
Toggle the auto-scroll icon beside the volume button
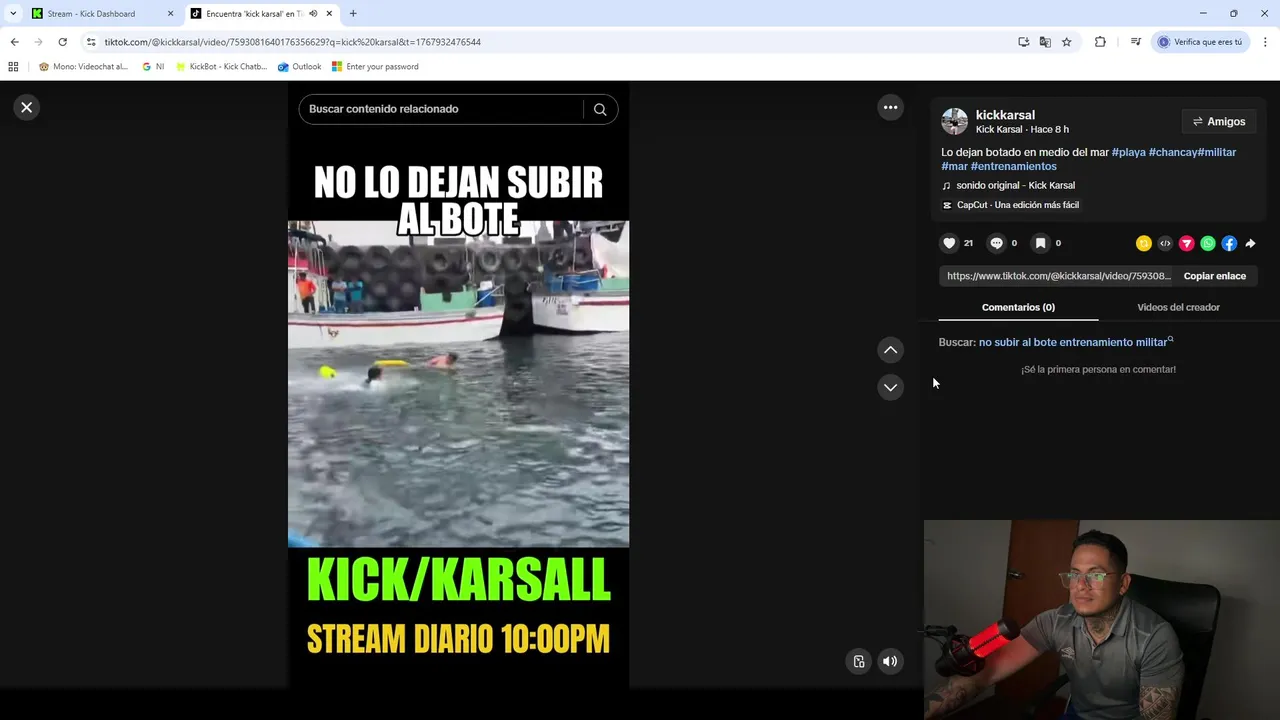point(858,661)
